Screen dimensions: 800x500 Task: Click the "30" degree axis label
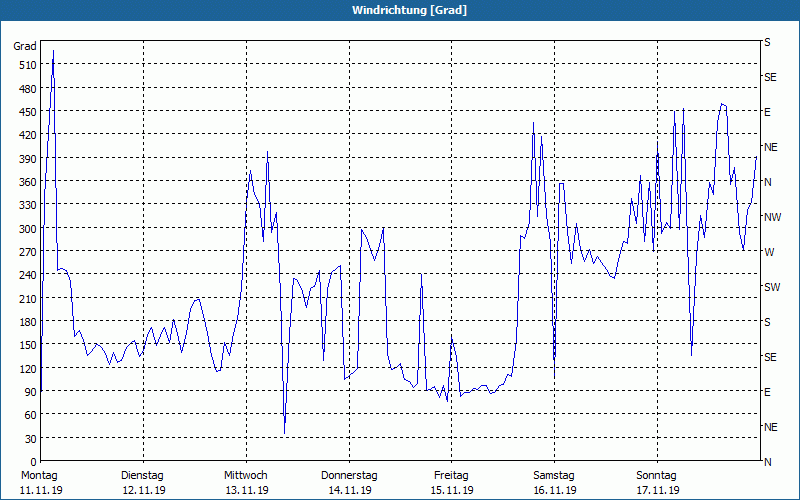click(x=31, y=439)
